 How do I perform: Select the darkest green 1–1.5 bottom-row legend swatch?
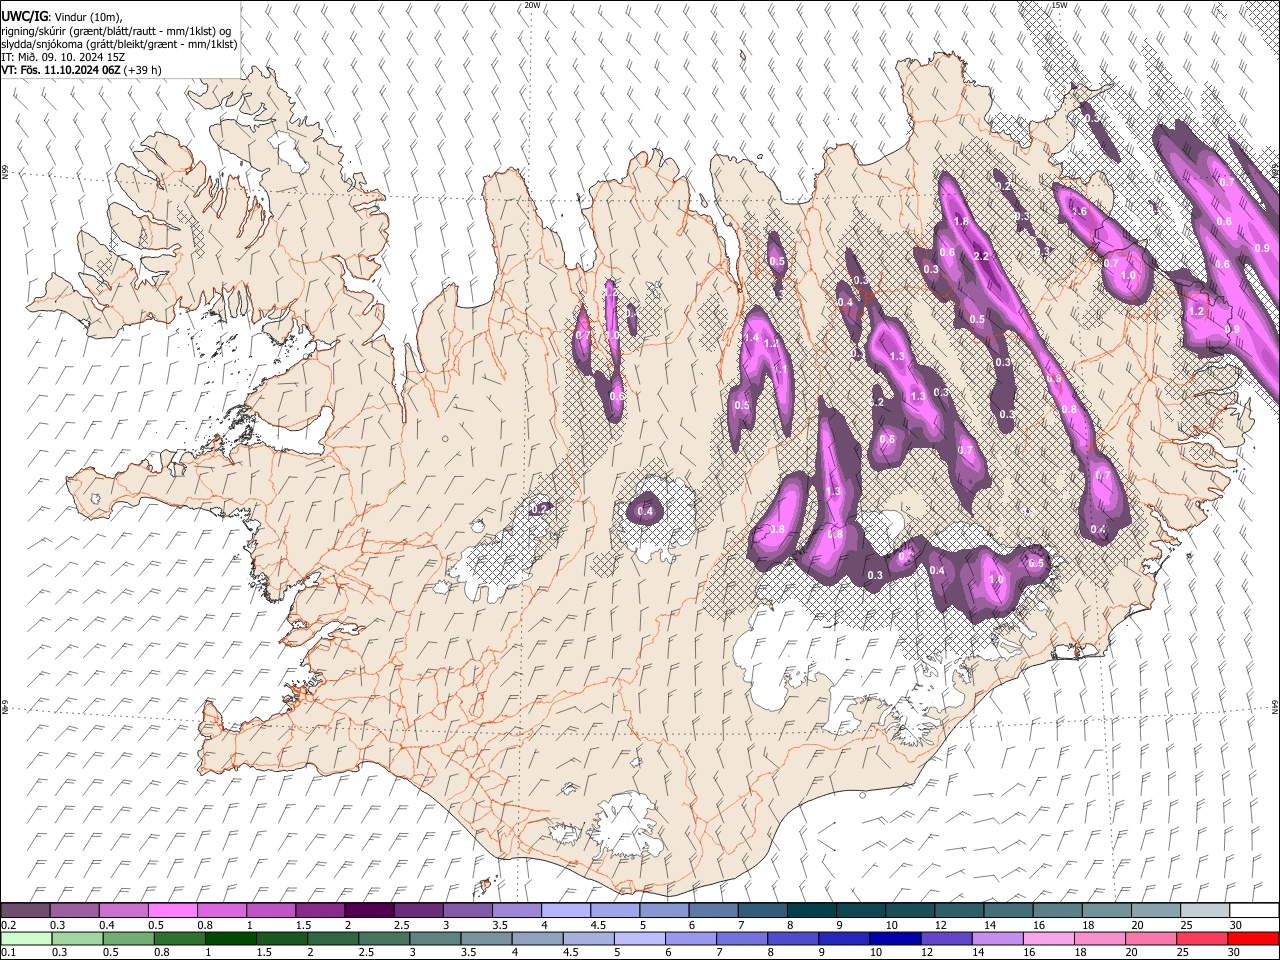tap(230, 938)
